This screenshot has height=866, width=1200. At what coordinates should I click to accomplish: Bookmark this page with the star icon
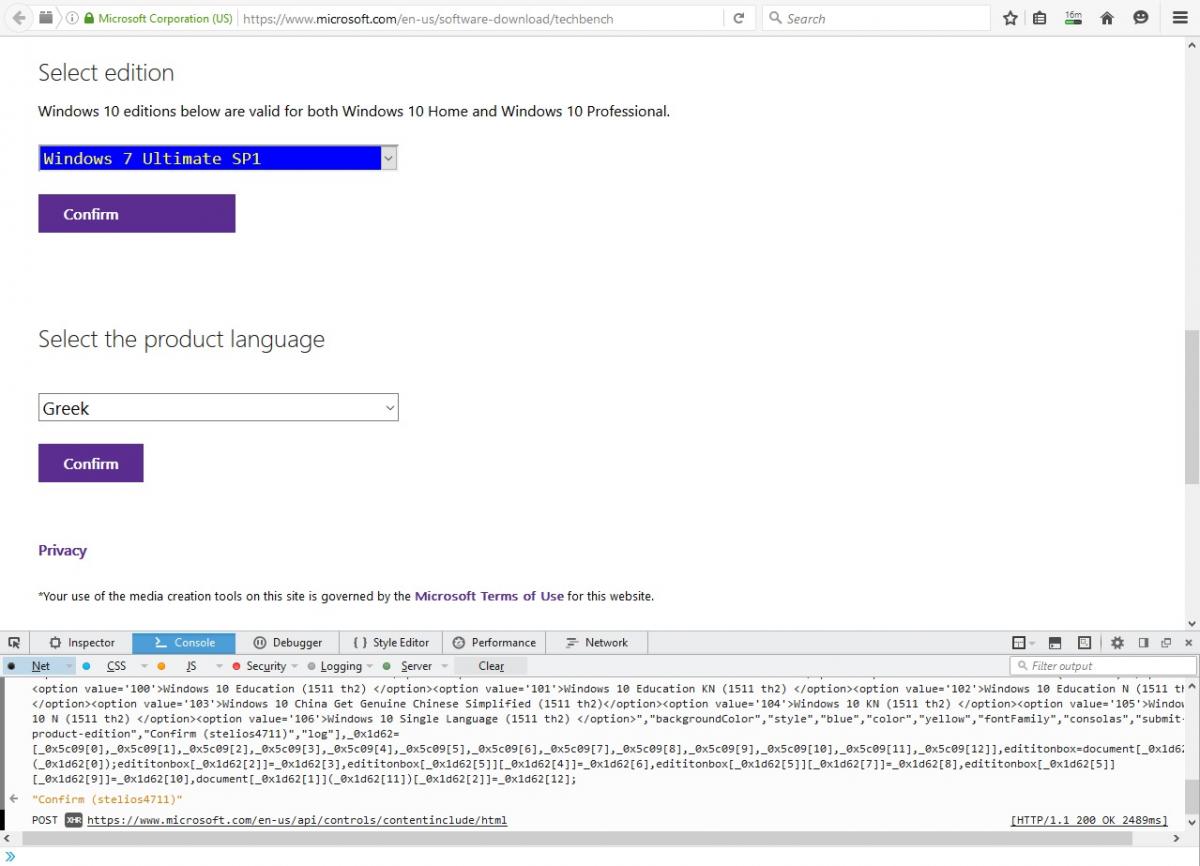pyautogui.click(x=1010, y=18)
